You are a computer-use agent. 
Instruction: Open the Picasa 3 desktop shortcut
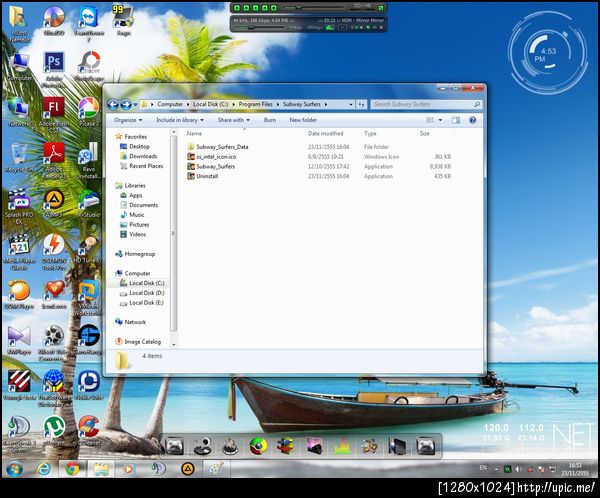point(89,112)
